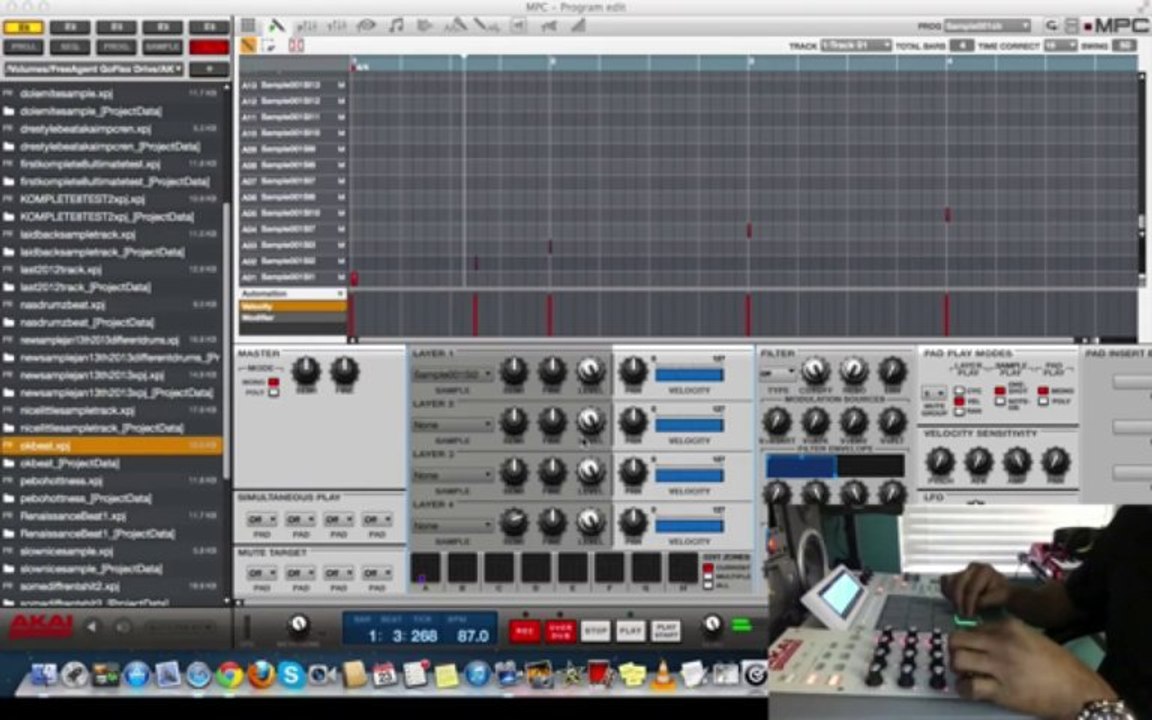Open the music note song mode icon
The width and height of the screenshot is (1152, 720).
pos(396,26)
